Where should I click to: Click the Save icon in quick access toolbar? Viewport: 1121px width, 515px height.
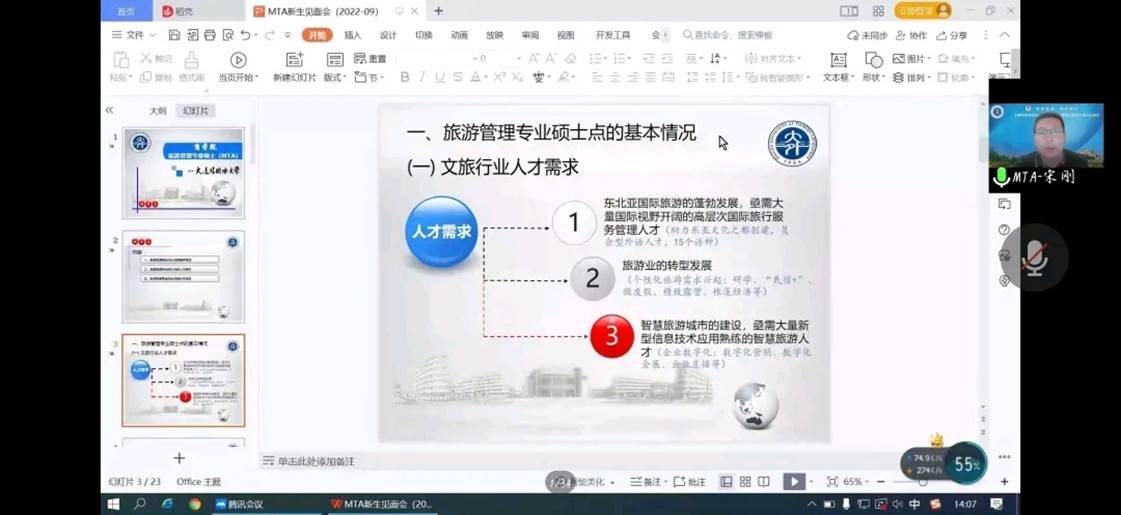tap(174, 35)
